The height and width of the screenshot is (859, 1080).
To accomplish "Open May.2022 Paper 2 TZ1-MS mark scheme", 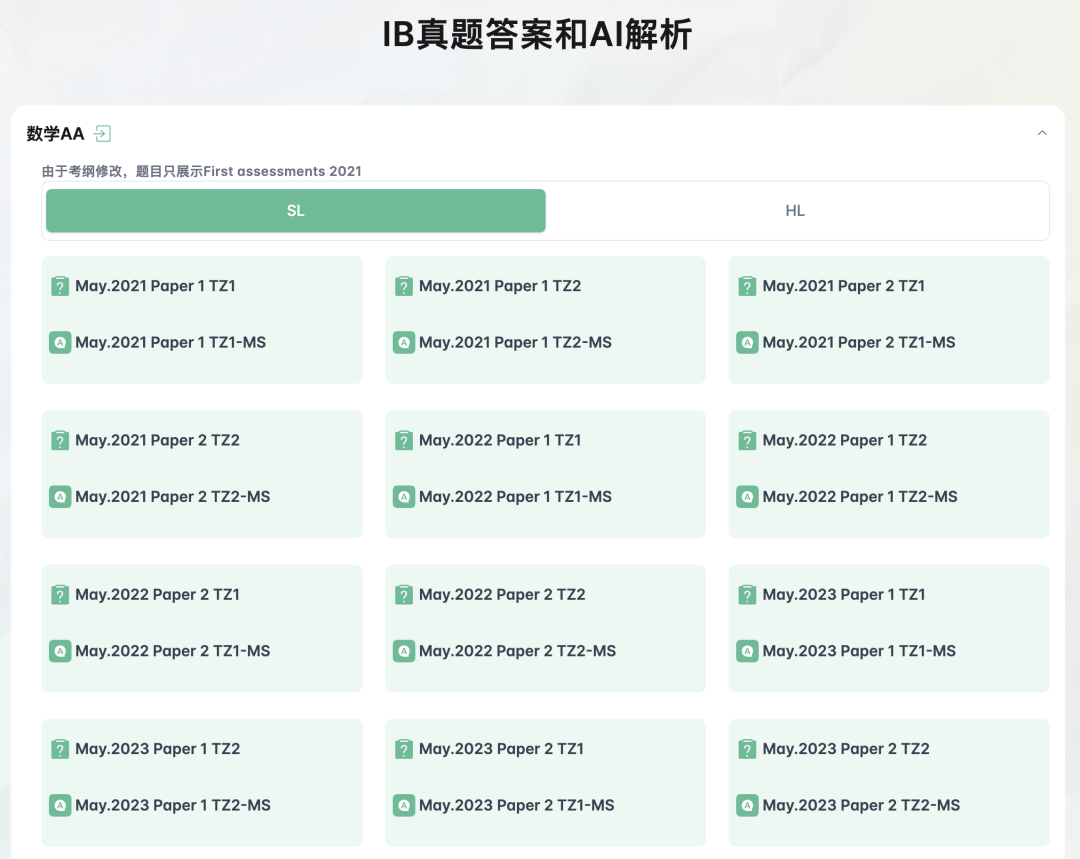I will pos(173,651).
